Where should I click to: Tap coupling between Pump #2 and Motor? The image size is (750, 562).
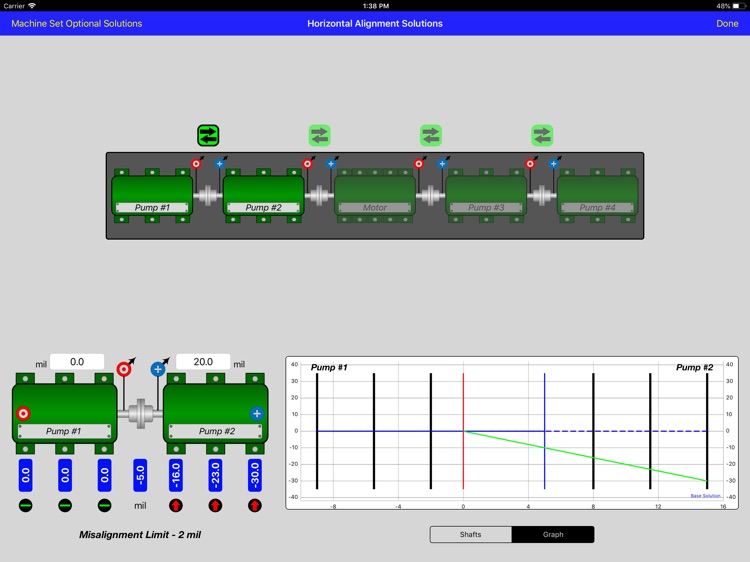(320, 196)
